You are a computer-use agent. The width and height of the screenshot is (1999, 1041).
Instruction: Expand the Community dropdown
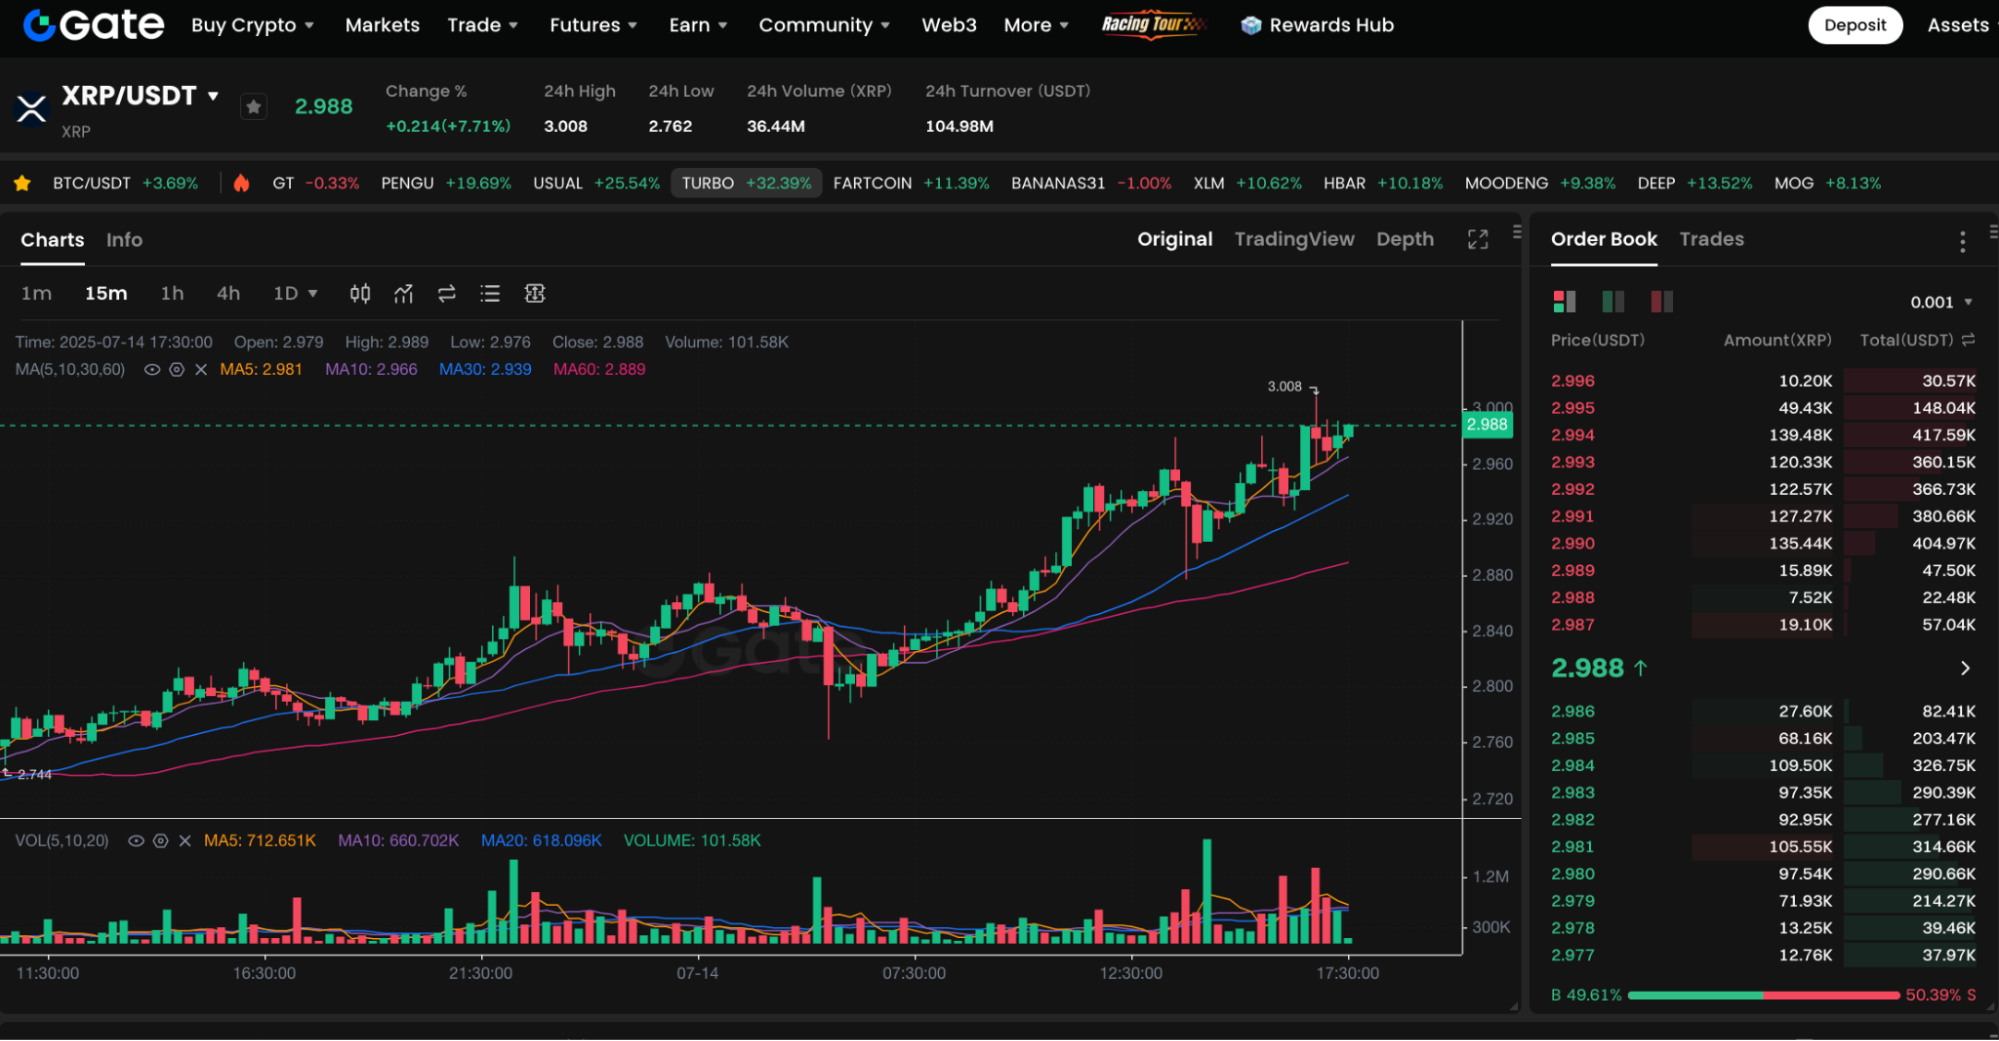(824, 25)
